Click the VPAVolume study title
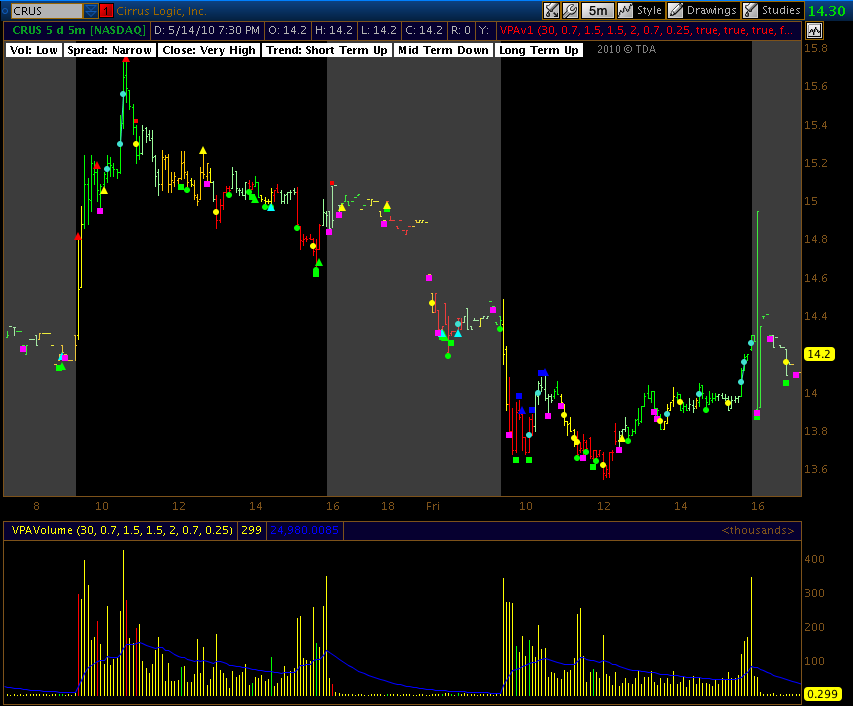The image size is (853, 706). pos(122,530)
